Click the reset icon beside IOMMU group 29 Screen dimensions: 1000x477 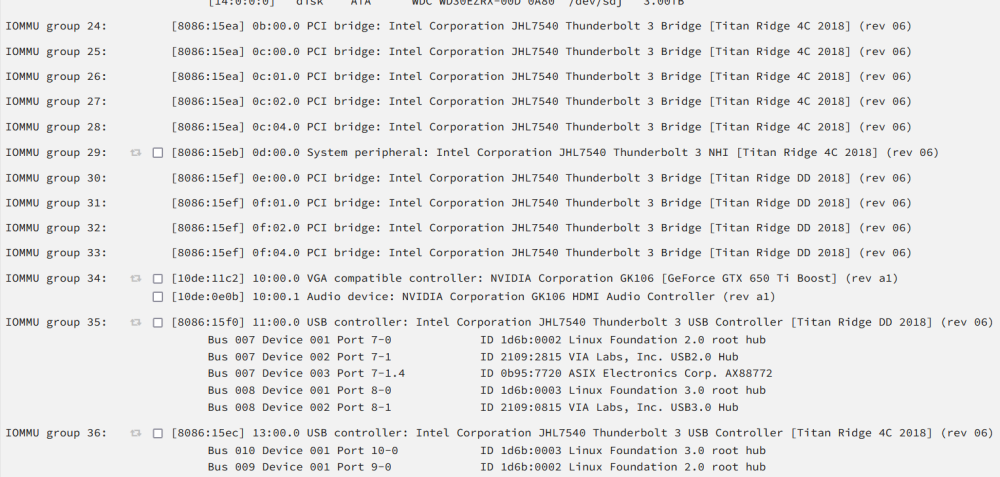click(136, 153)
